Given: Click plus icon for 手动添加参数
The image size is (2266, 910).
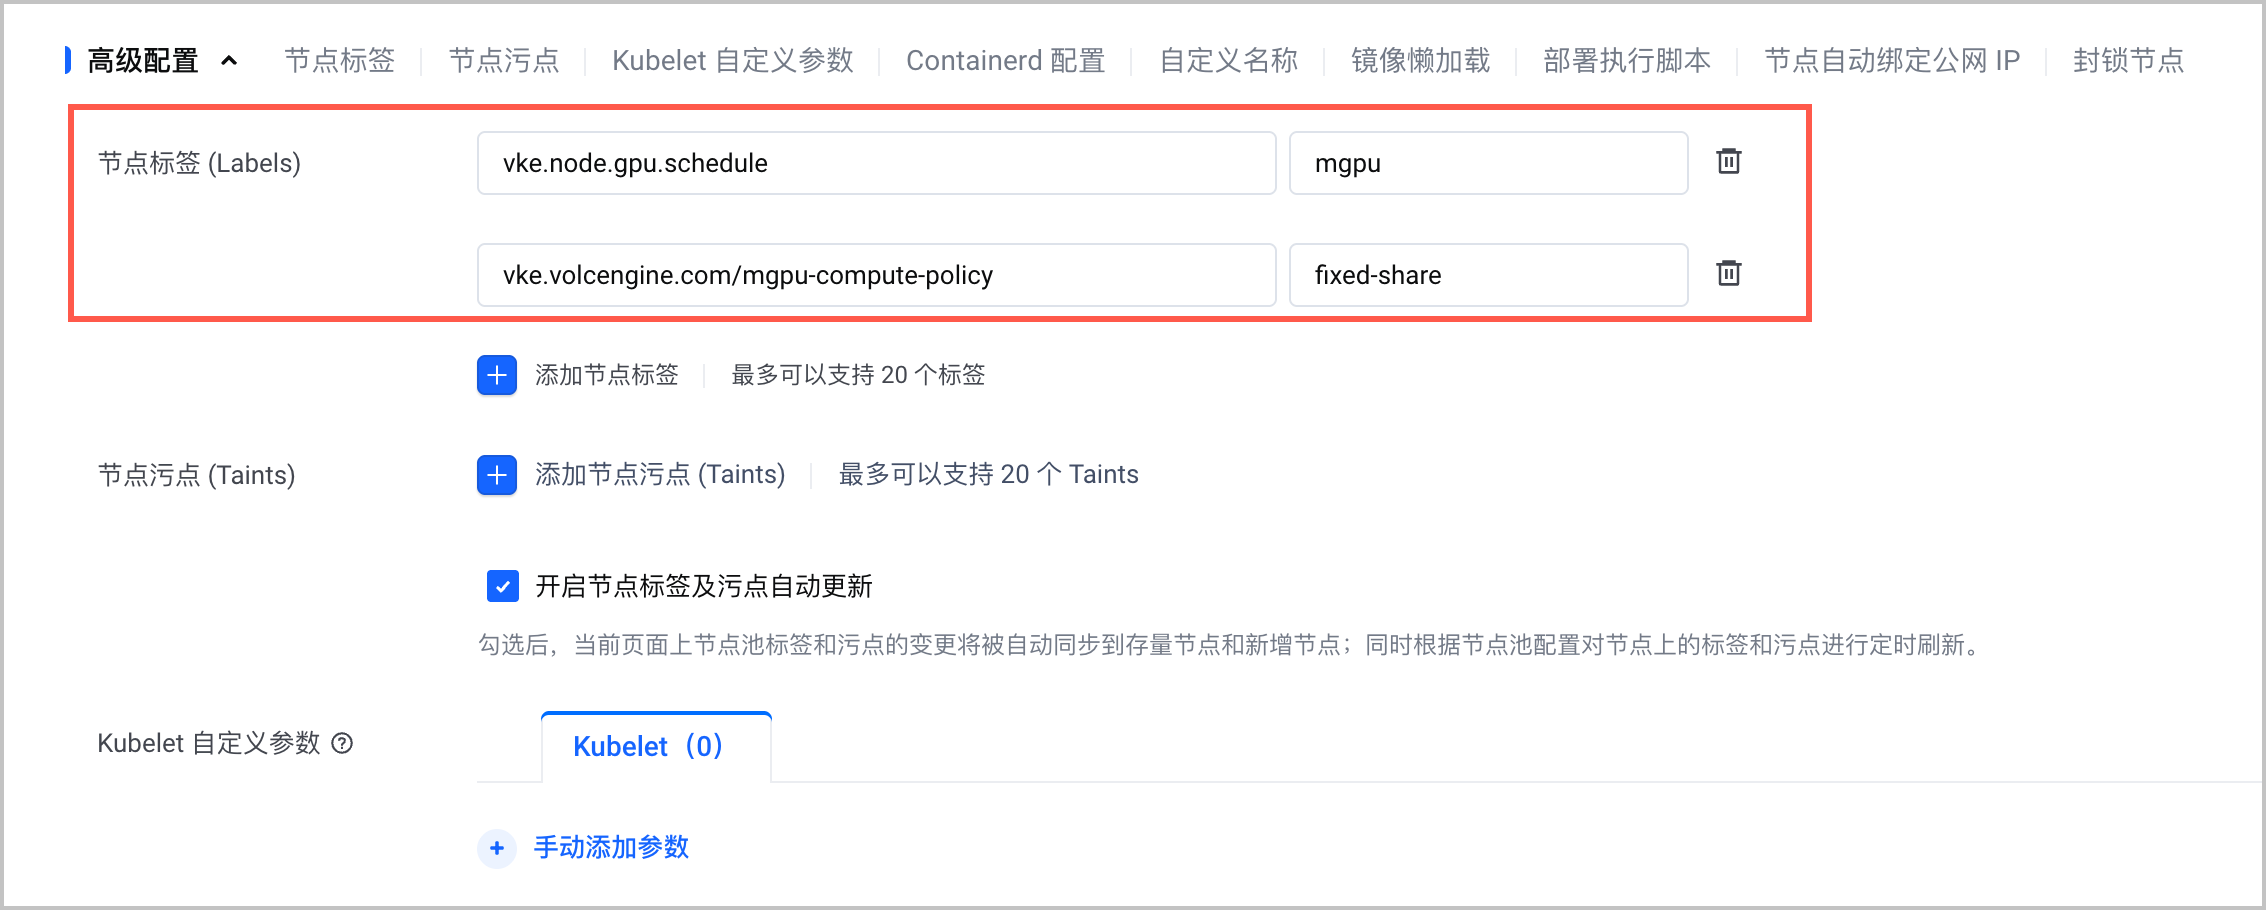Looking at the screenshot, I should (x=497, y=848).
